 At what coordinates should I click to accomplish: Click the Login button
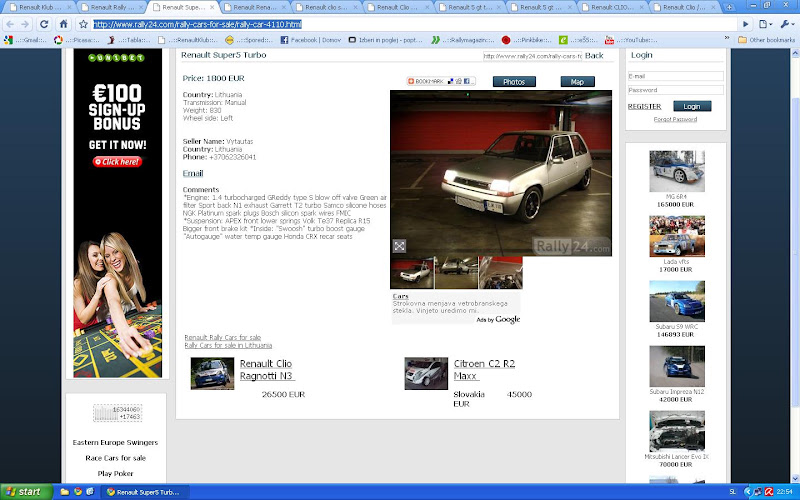[692, 106]
